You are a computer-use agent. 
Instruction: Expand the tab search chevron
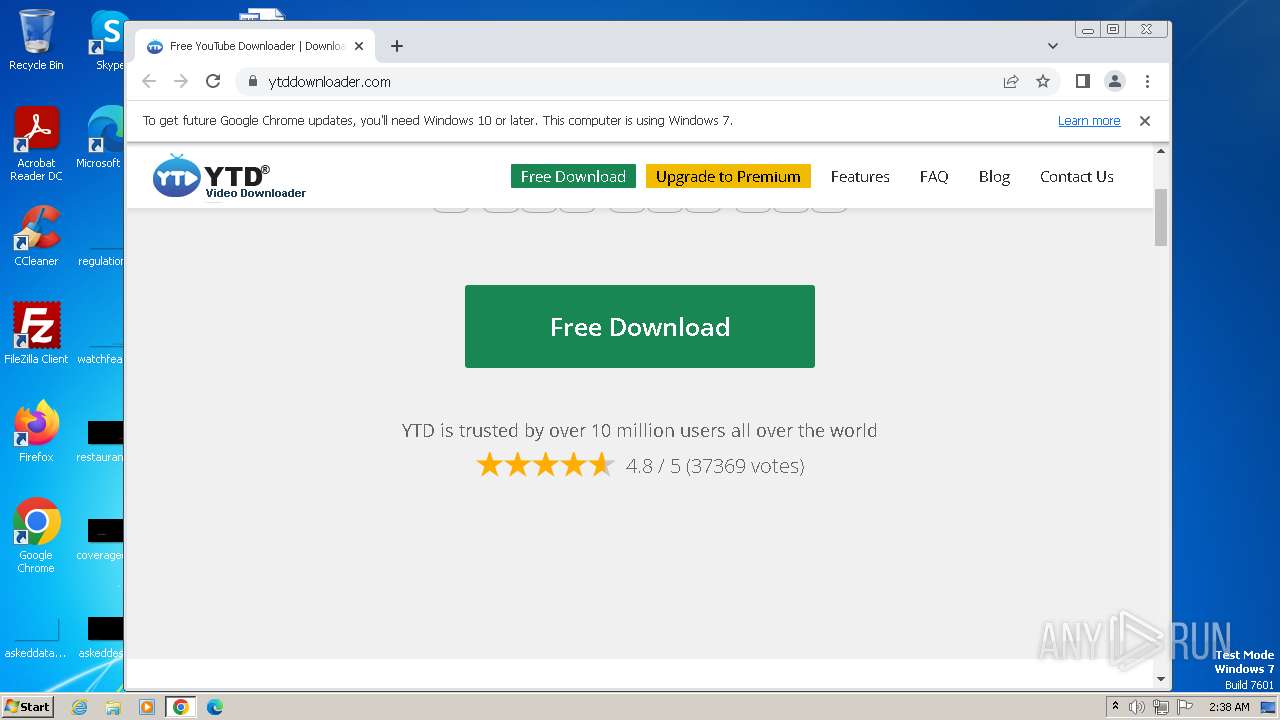tap(1053, 46)
